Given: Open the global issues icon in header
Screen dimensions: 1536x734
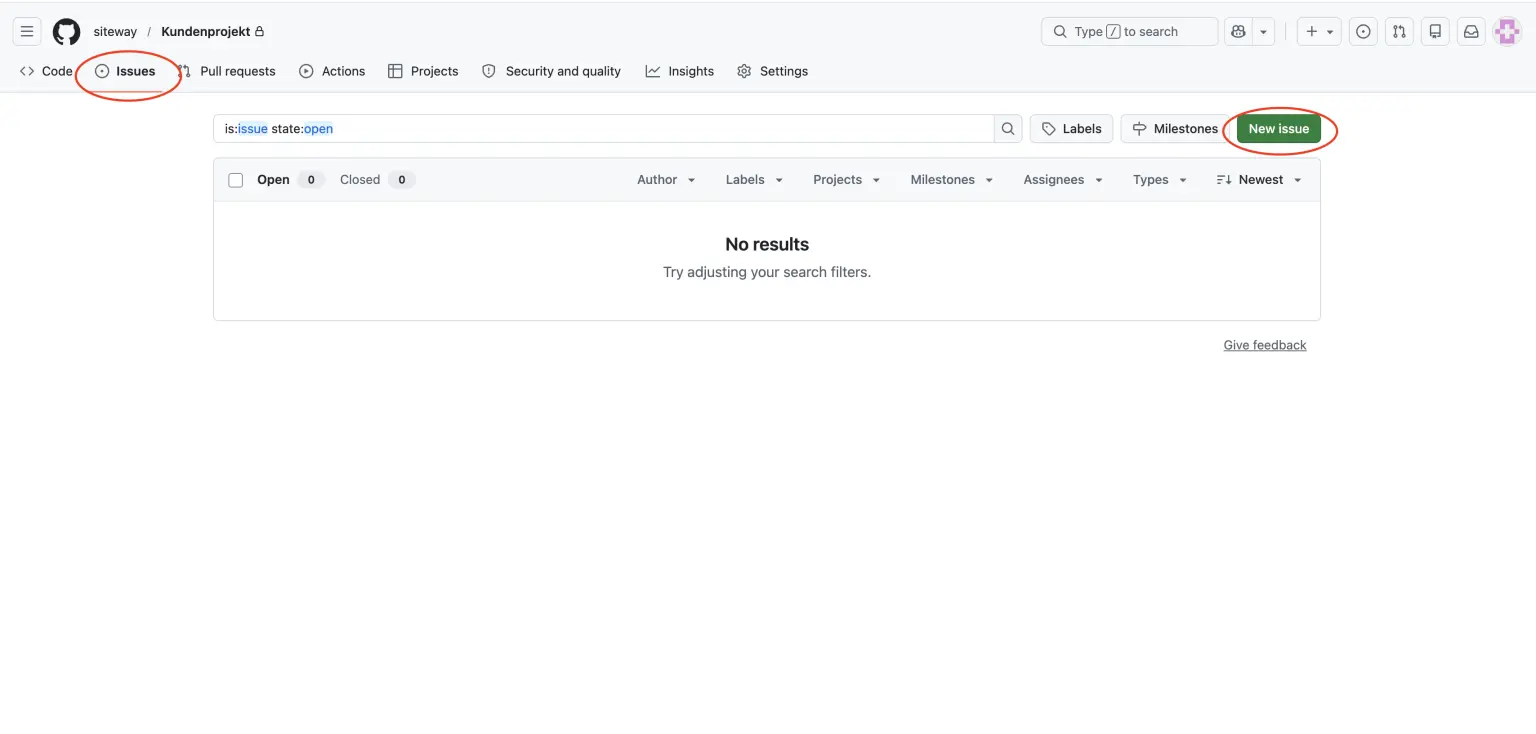Looking at the screenshot, I should click(1363, 31).
